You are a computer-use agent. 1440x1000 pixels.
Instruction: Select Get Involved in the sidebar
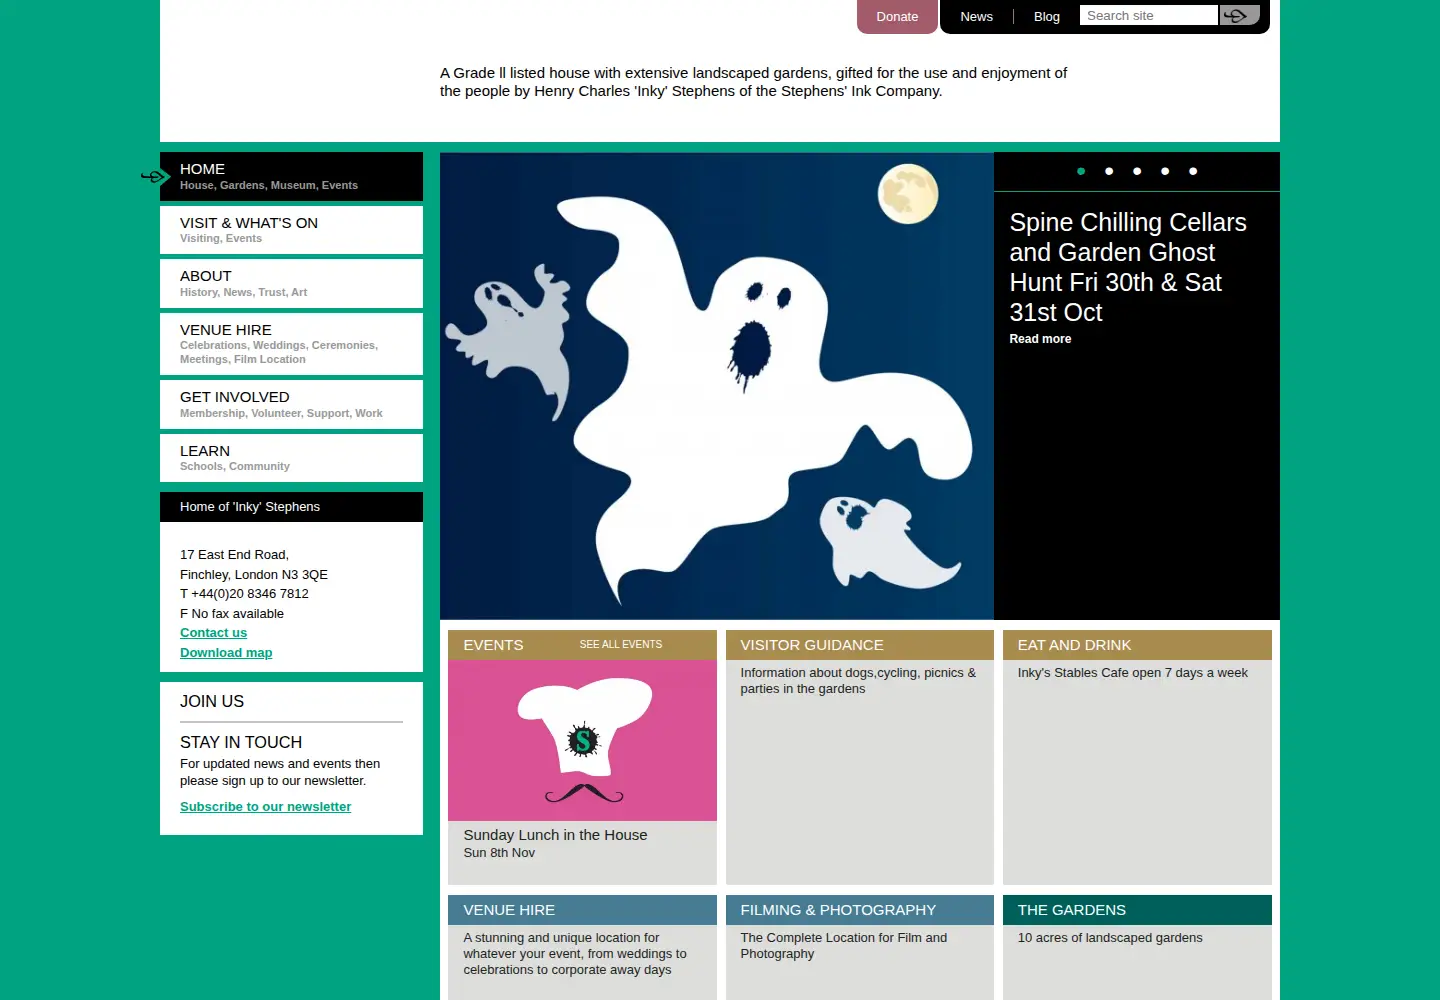(291, 404)
